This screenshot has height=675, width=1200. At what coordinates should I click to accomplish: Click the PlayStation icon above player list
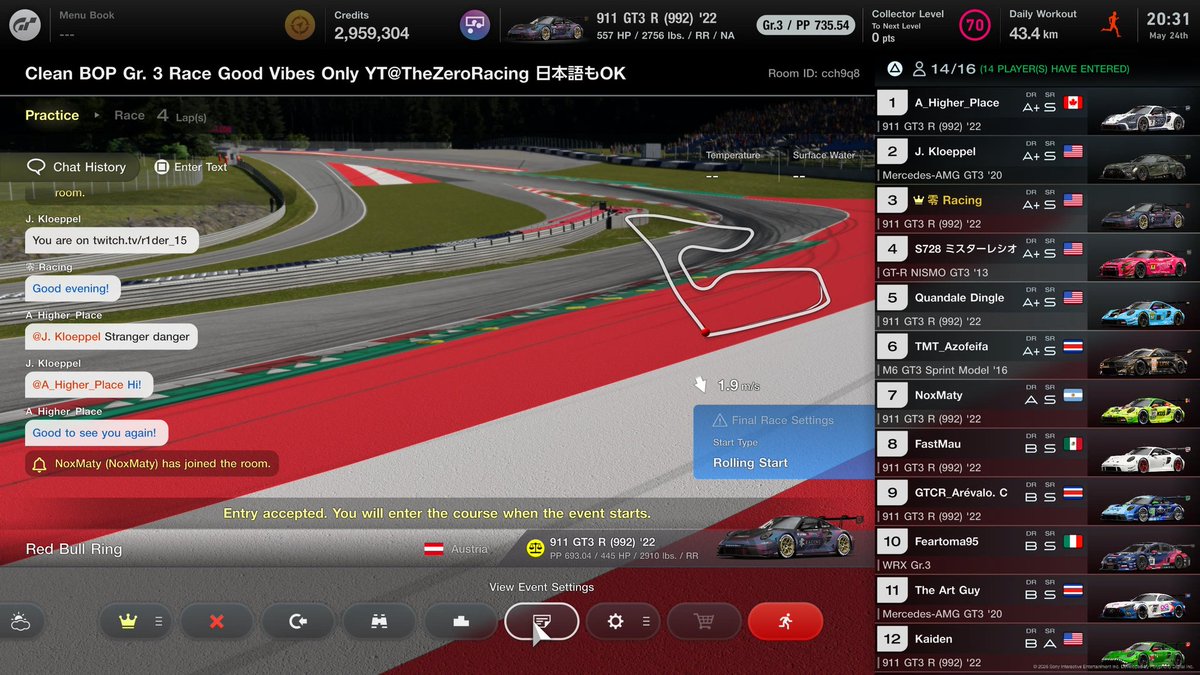(895, 69)
